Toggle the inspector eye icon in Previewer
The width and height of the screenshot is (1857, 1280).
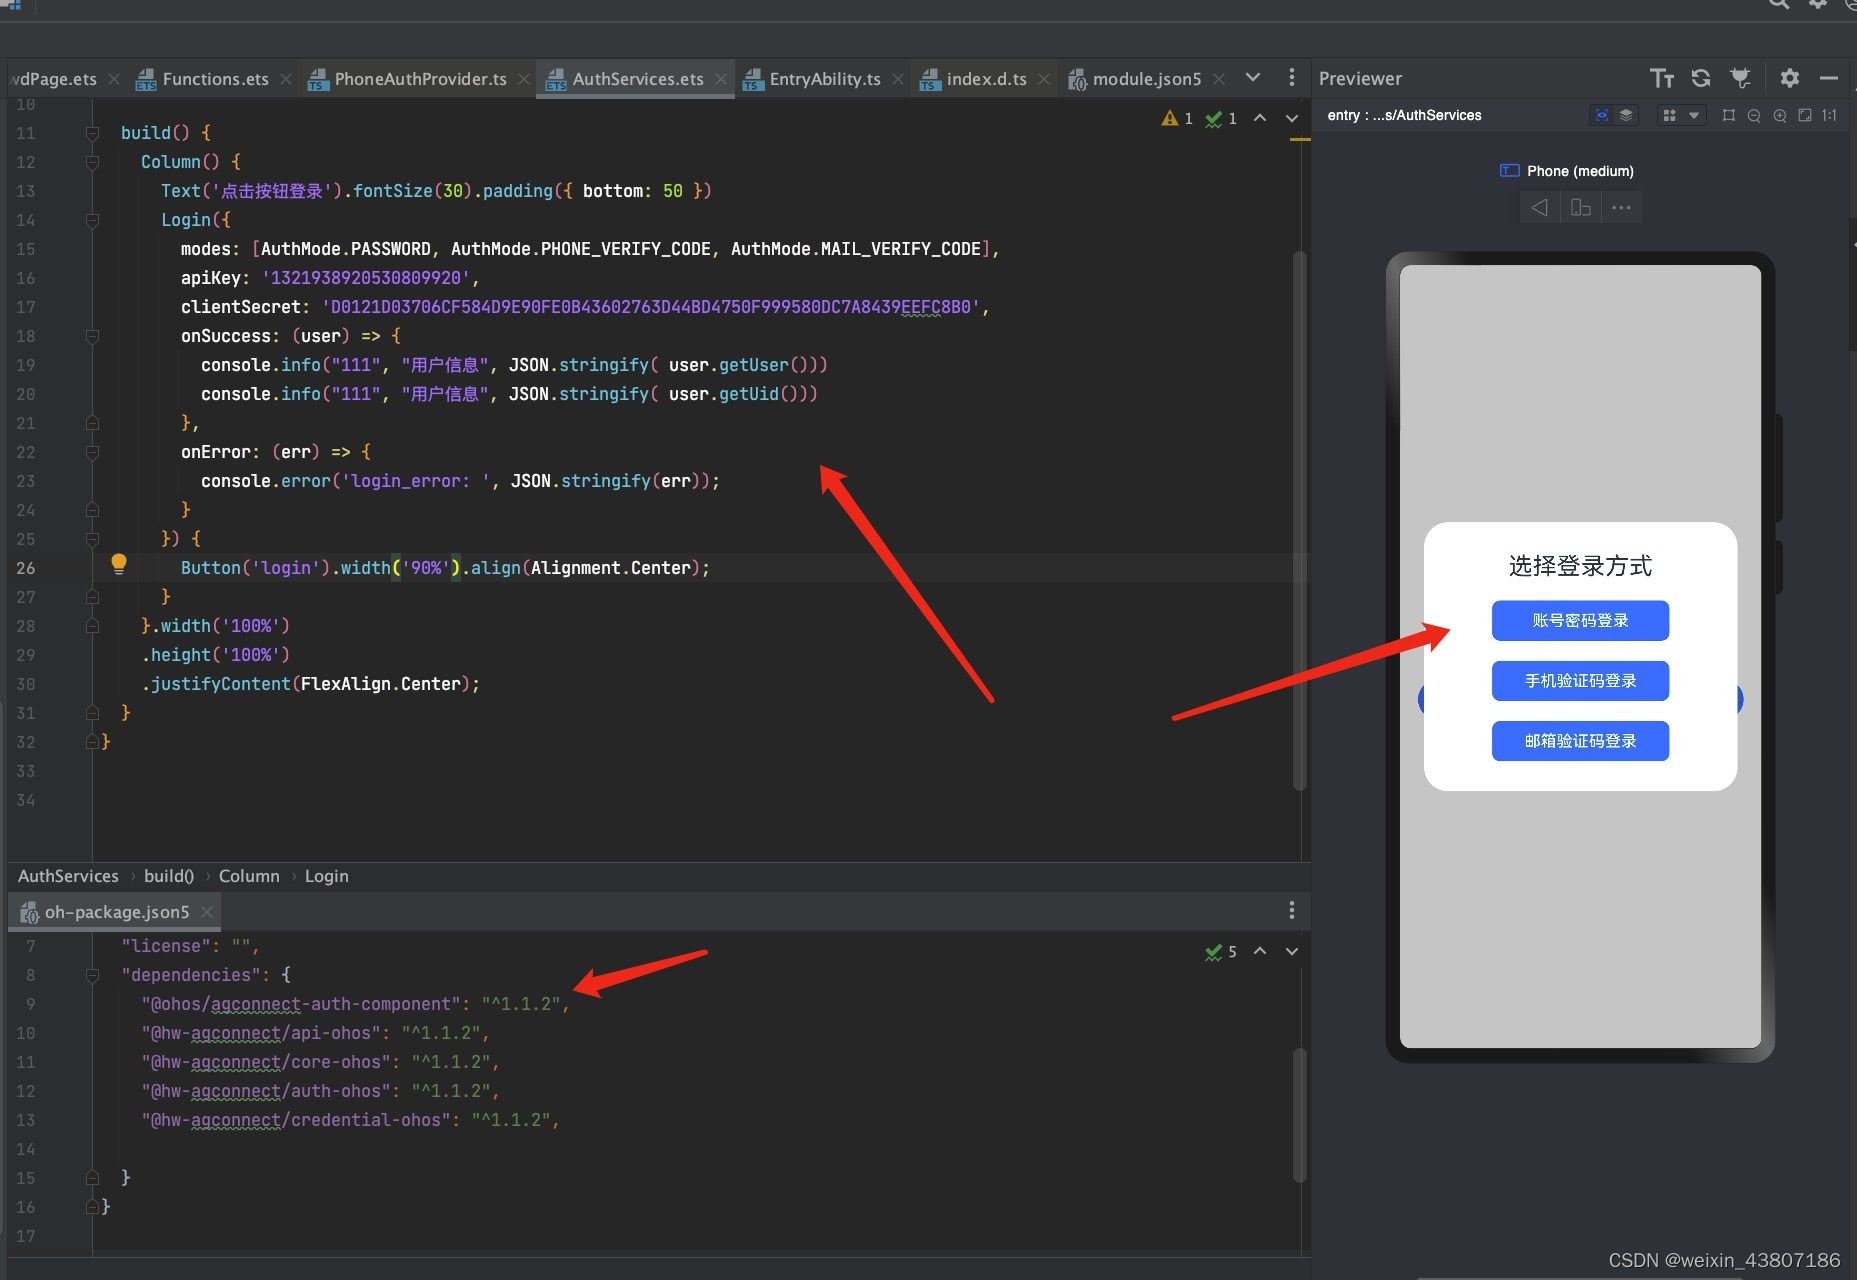tap(1601, 115)
